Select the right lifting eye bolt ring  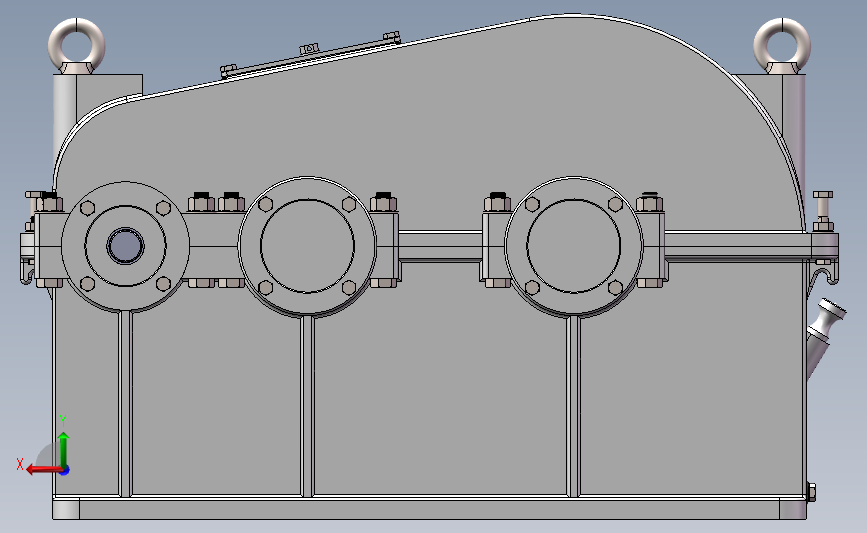(782, 26)
